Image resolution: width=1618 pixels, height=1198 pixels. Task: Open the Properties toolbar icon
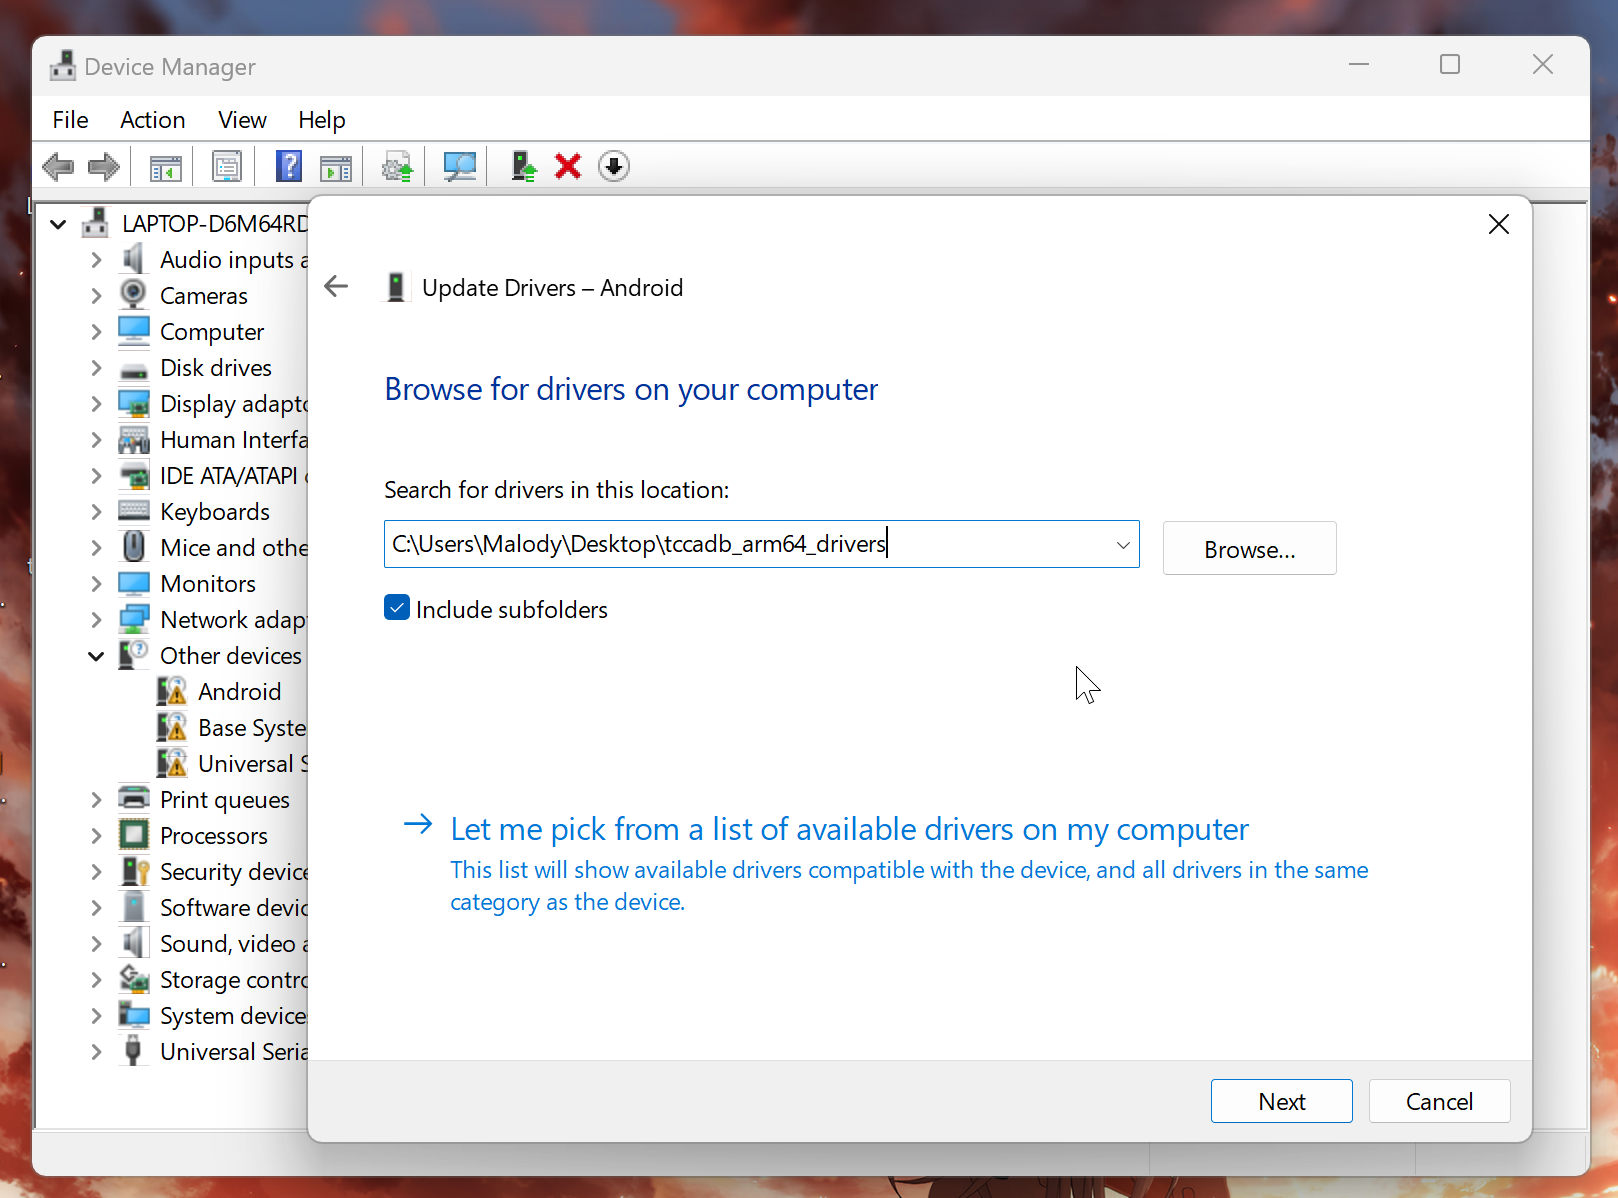click(x=227, y=167)
